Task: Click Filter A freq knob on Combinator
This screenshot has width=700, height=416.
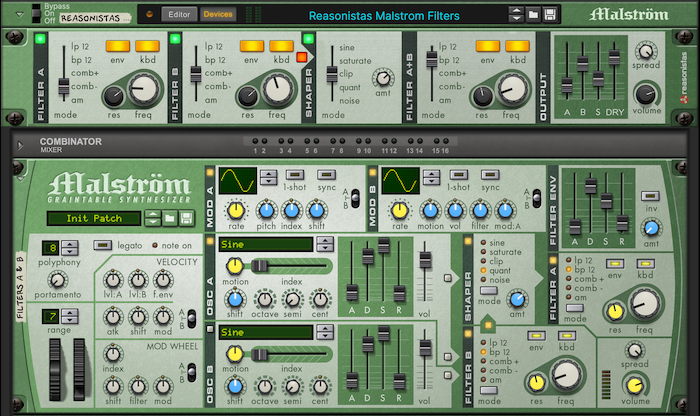Action: pos(143,88)
